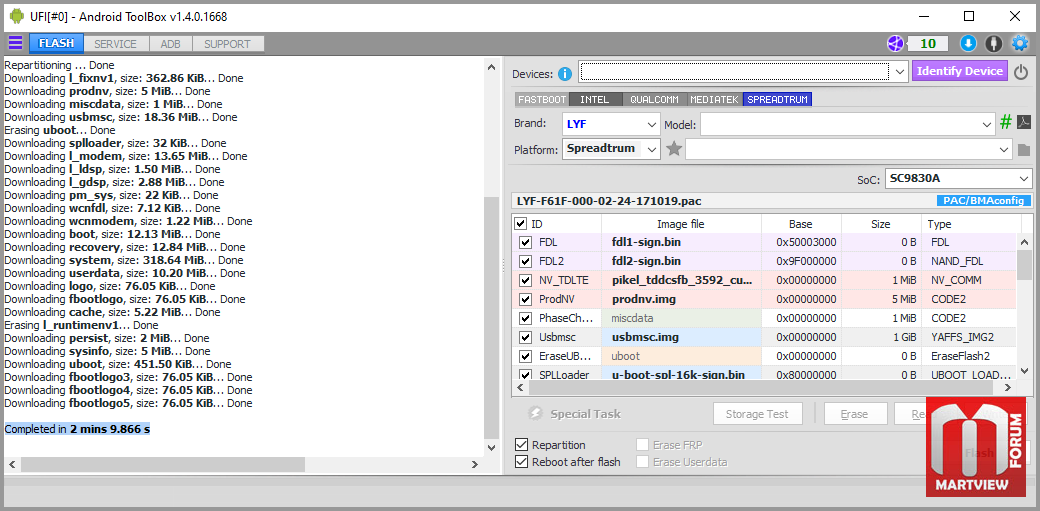Screen dimensions: 1040x511
Task: Click log panel scroll up arrow
Action: (x=491, y=67)
